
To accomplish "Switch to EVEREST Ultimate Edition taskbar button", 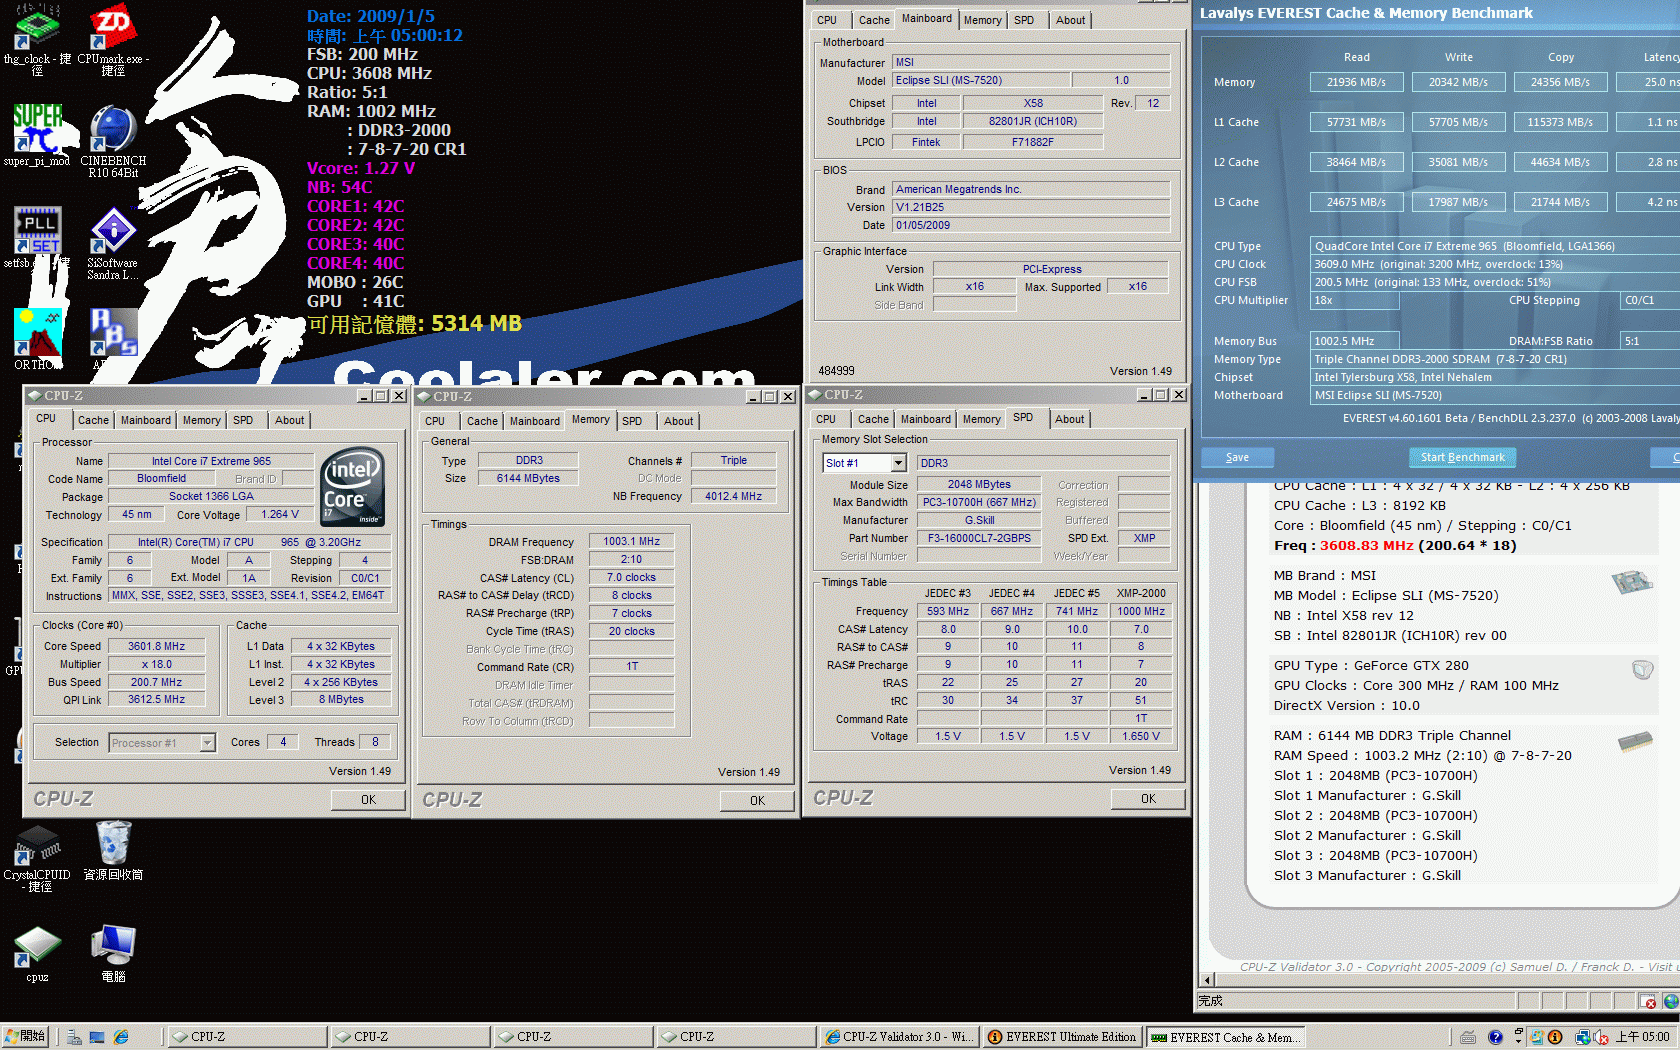I will pyautogui.click(x=1062, y=1037).
